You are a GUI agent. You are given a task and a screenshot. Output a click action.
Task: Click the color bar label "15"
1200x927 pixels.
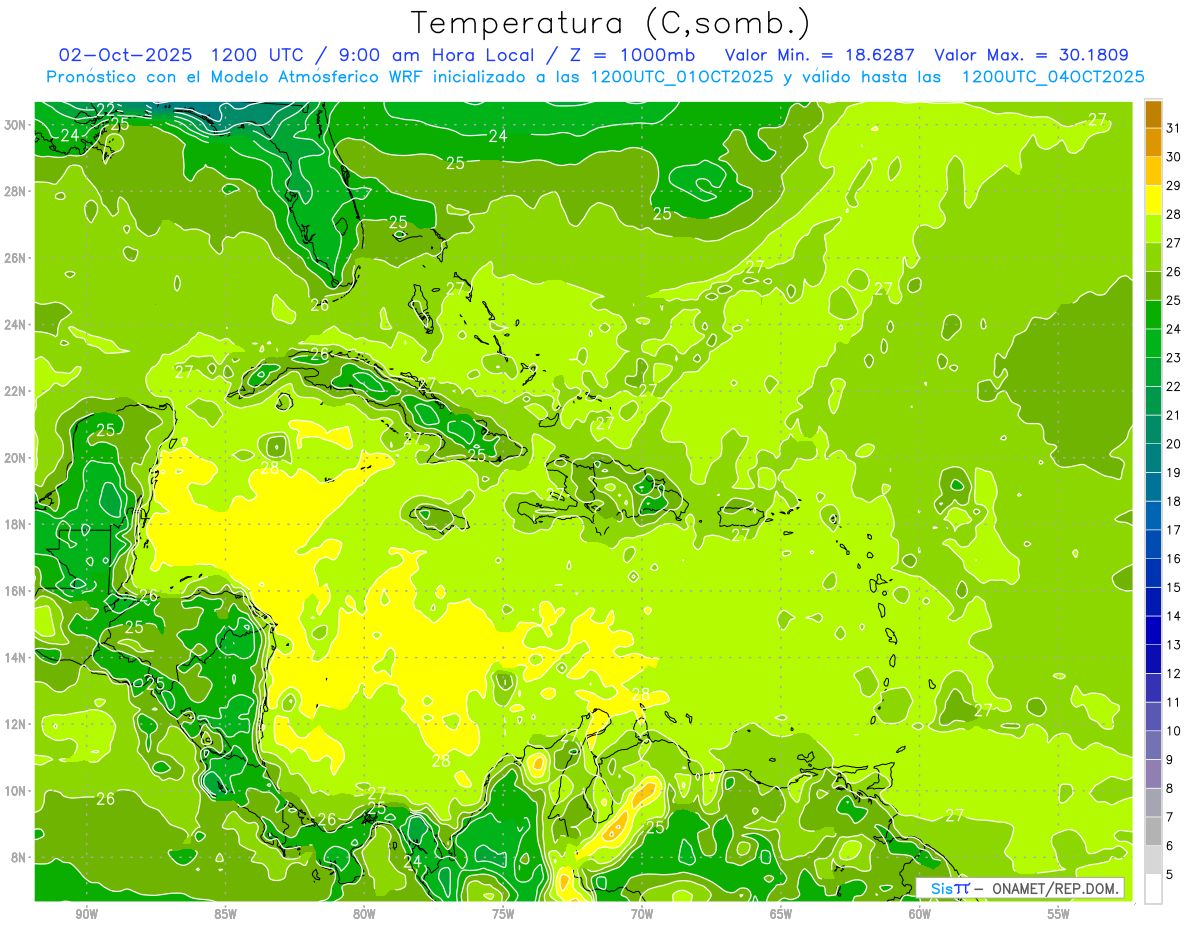(1173, 588)
